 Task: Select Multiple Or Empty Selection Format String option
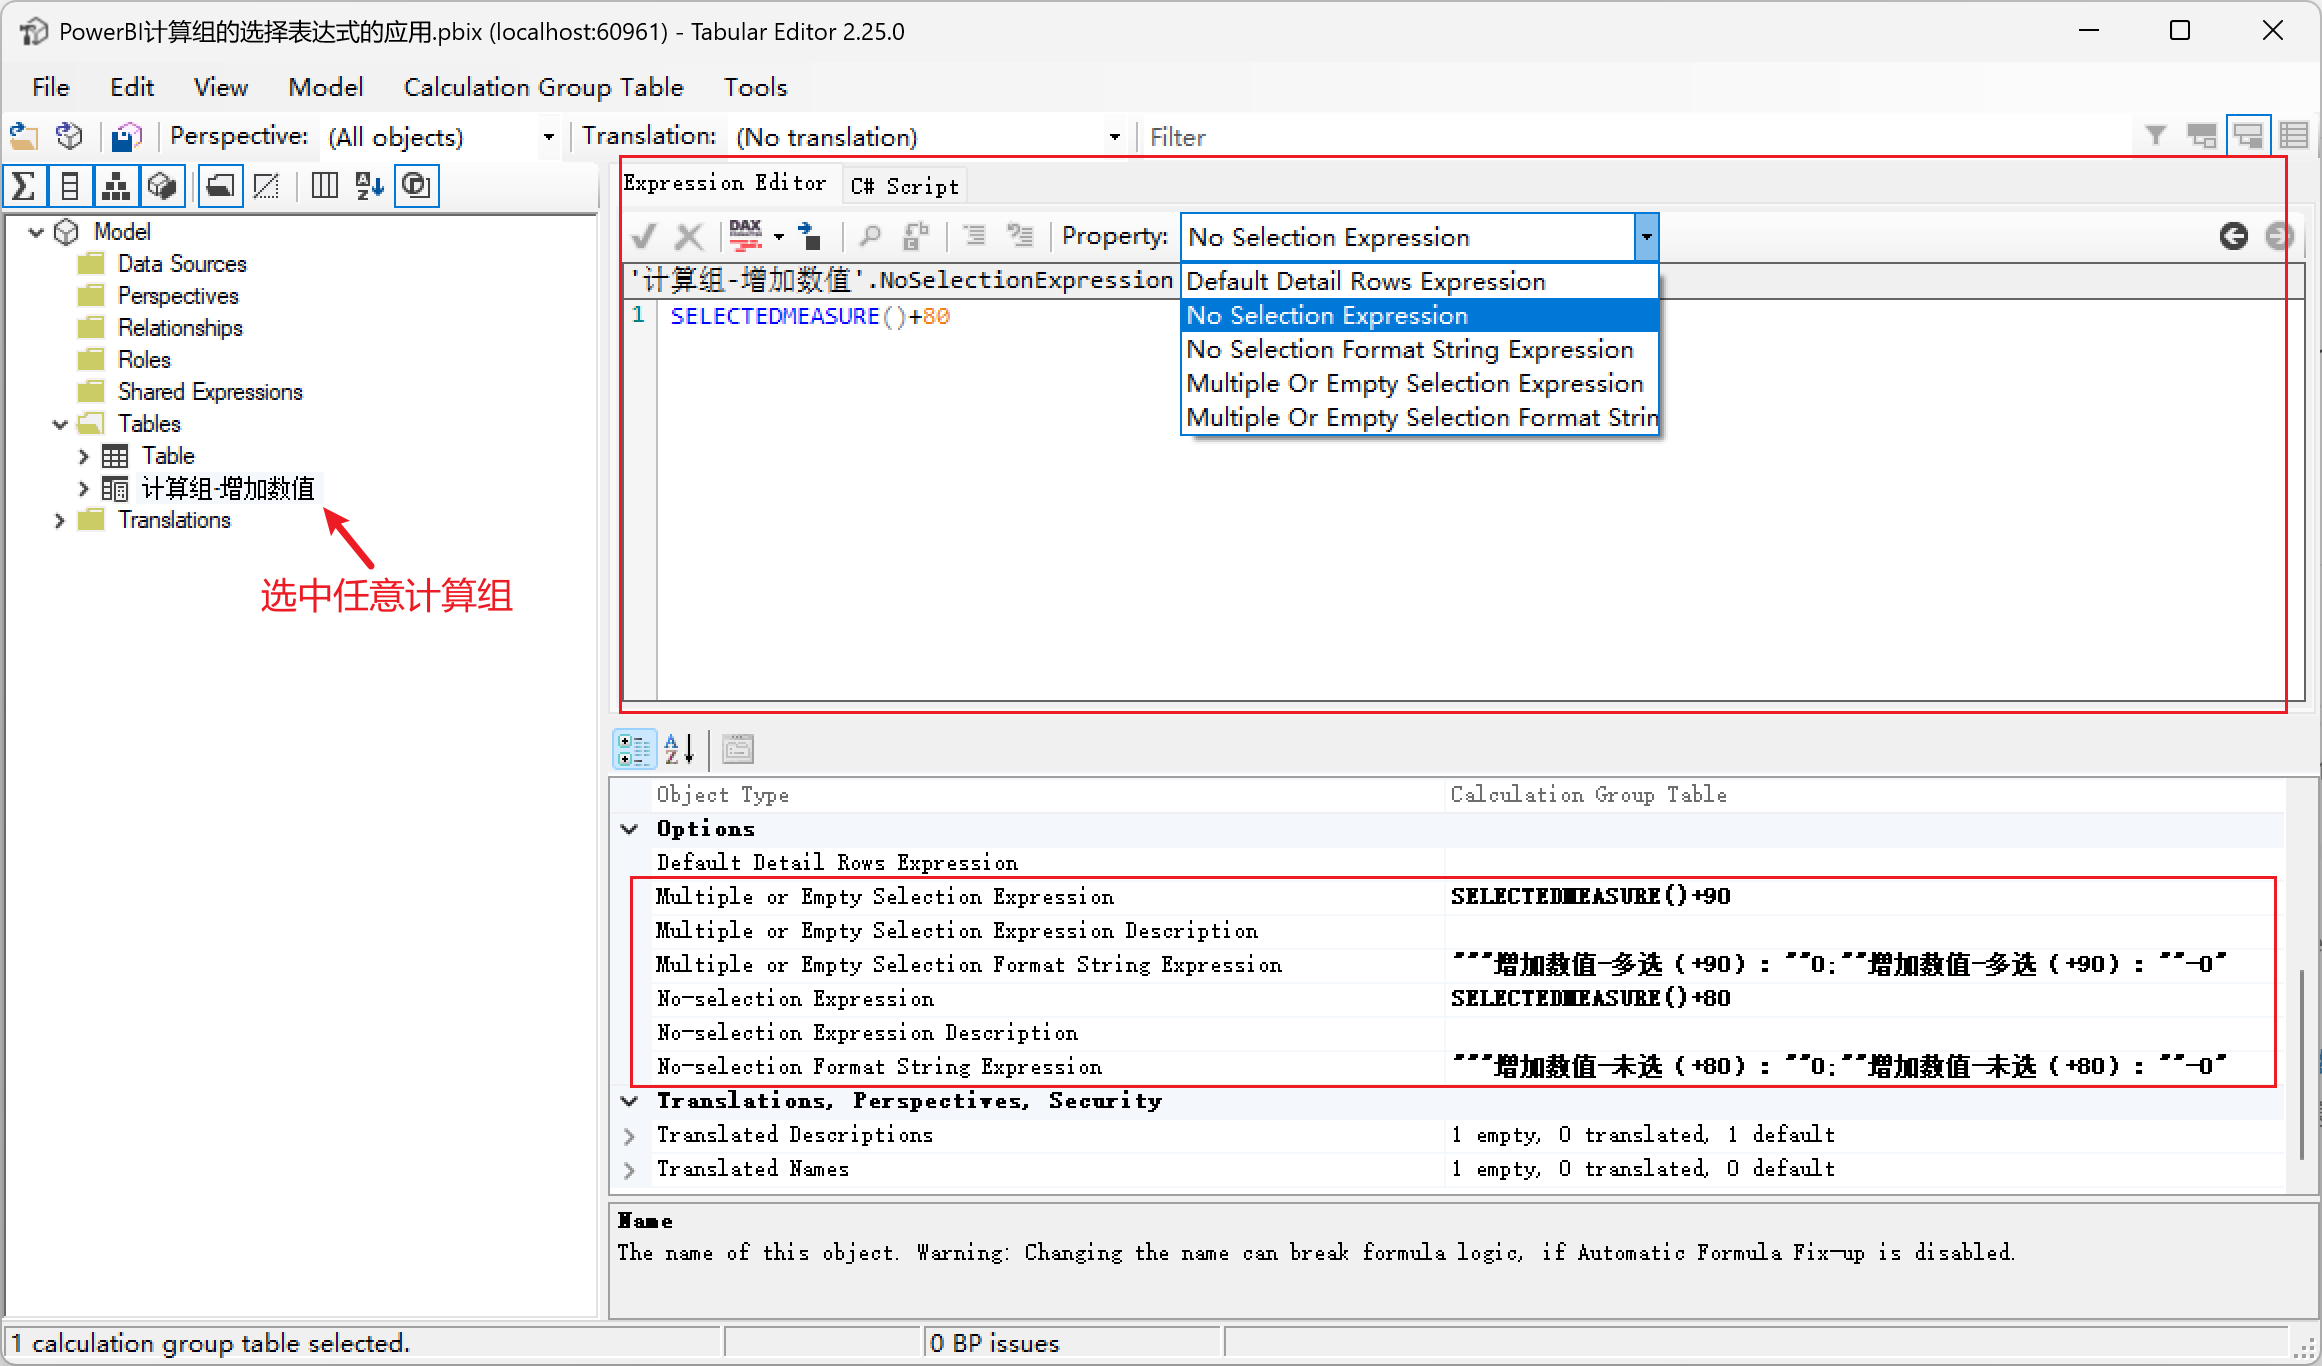tap(1420, 417)
